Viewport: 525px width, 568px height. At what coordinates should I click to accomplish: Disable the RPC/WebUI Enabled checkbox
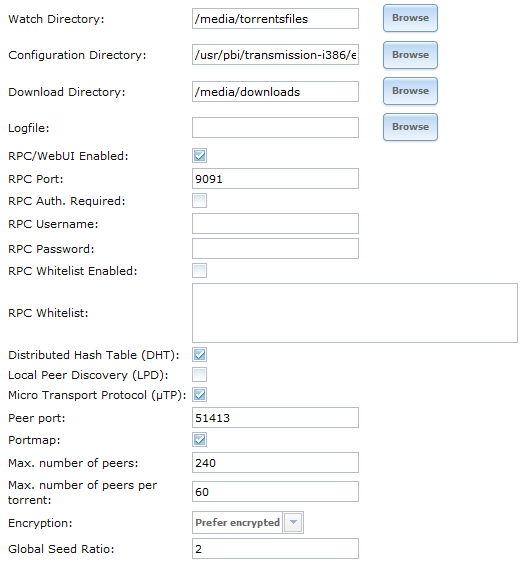199,156
